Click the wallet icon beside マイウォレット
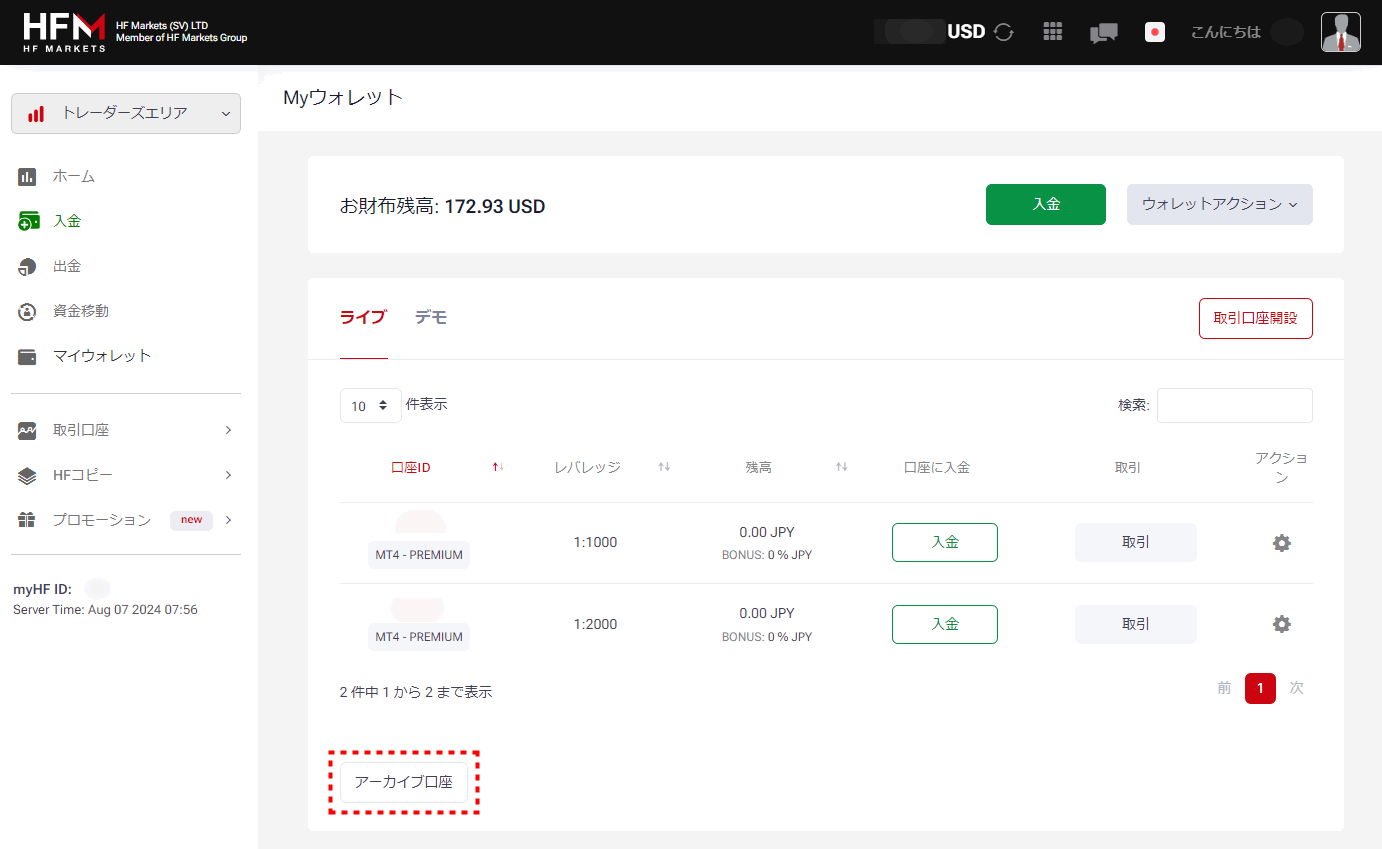 [27, 356]
